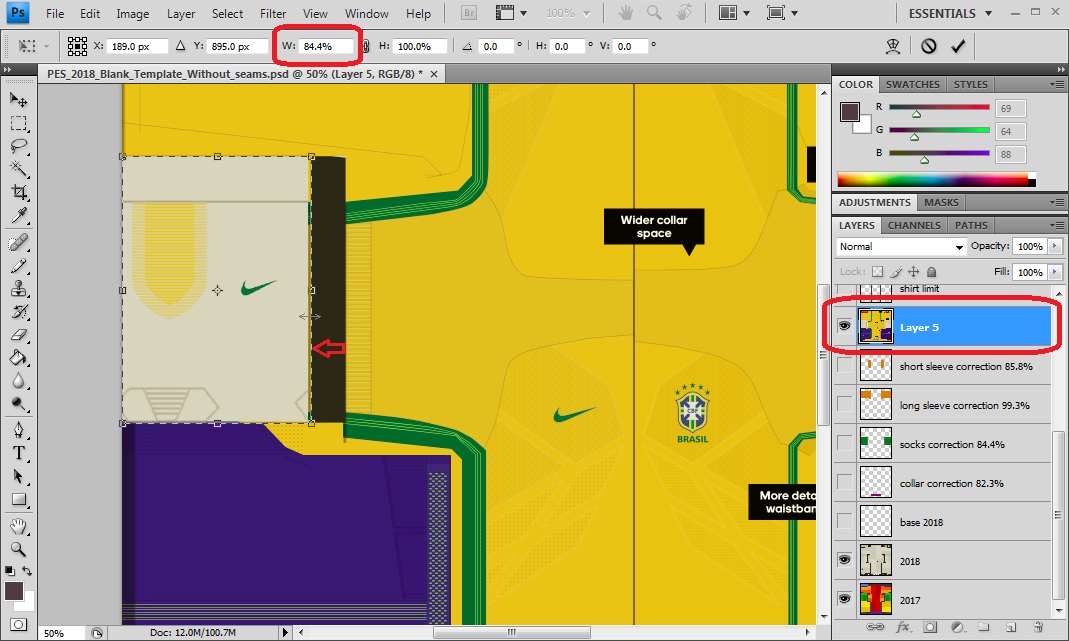The height and width of the screenshot is (641, 1069).
Task: Open the File menu
Action: point(55,14)
